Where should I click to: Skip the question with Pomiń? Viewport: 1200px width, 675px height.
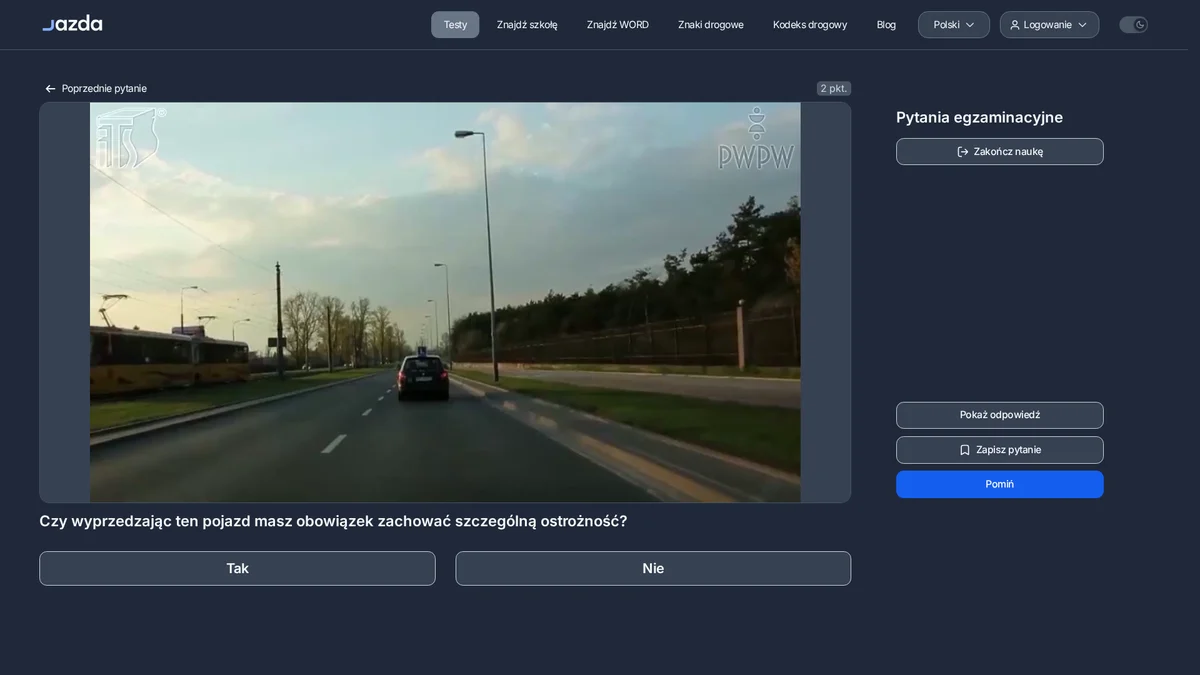pyautogui.click(x=1000, y=484)
